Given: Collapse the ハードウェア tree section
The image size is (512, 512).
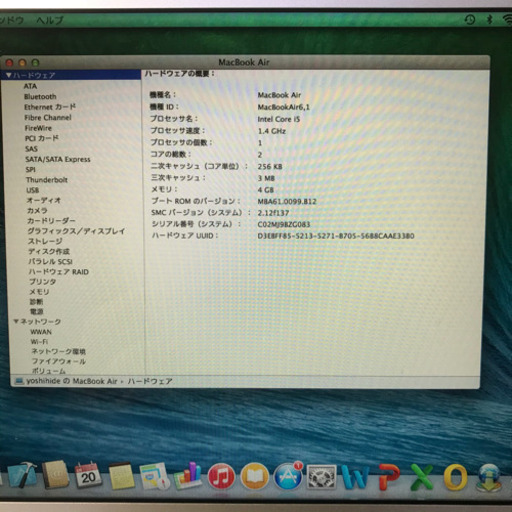Looking at the screenshot, I should [8, 75].
